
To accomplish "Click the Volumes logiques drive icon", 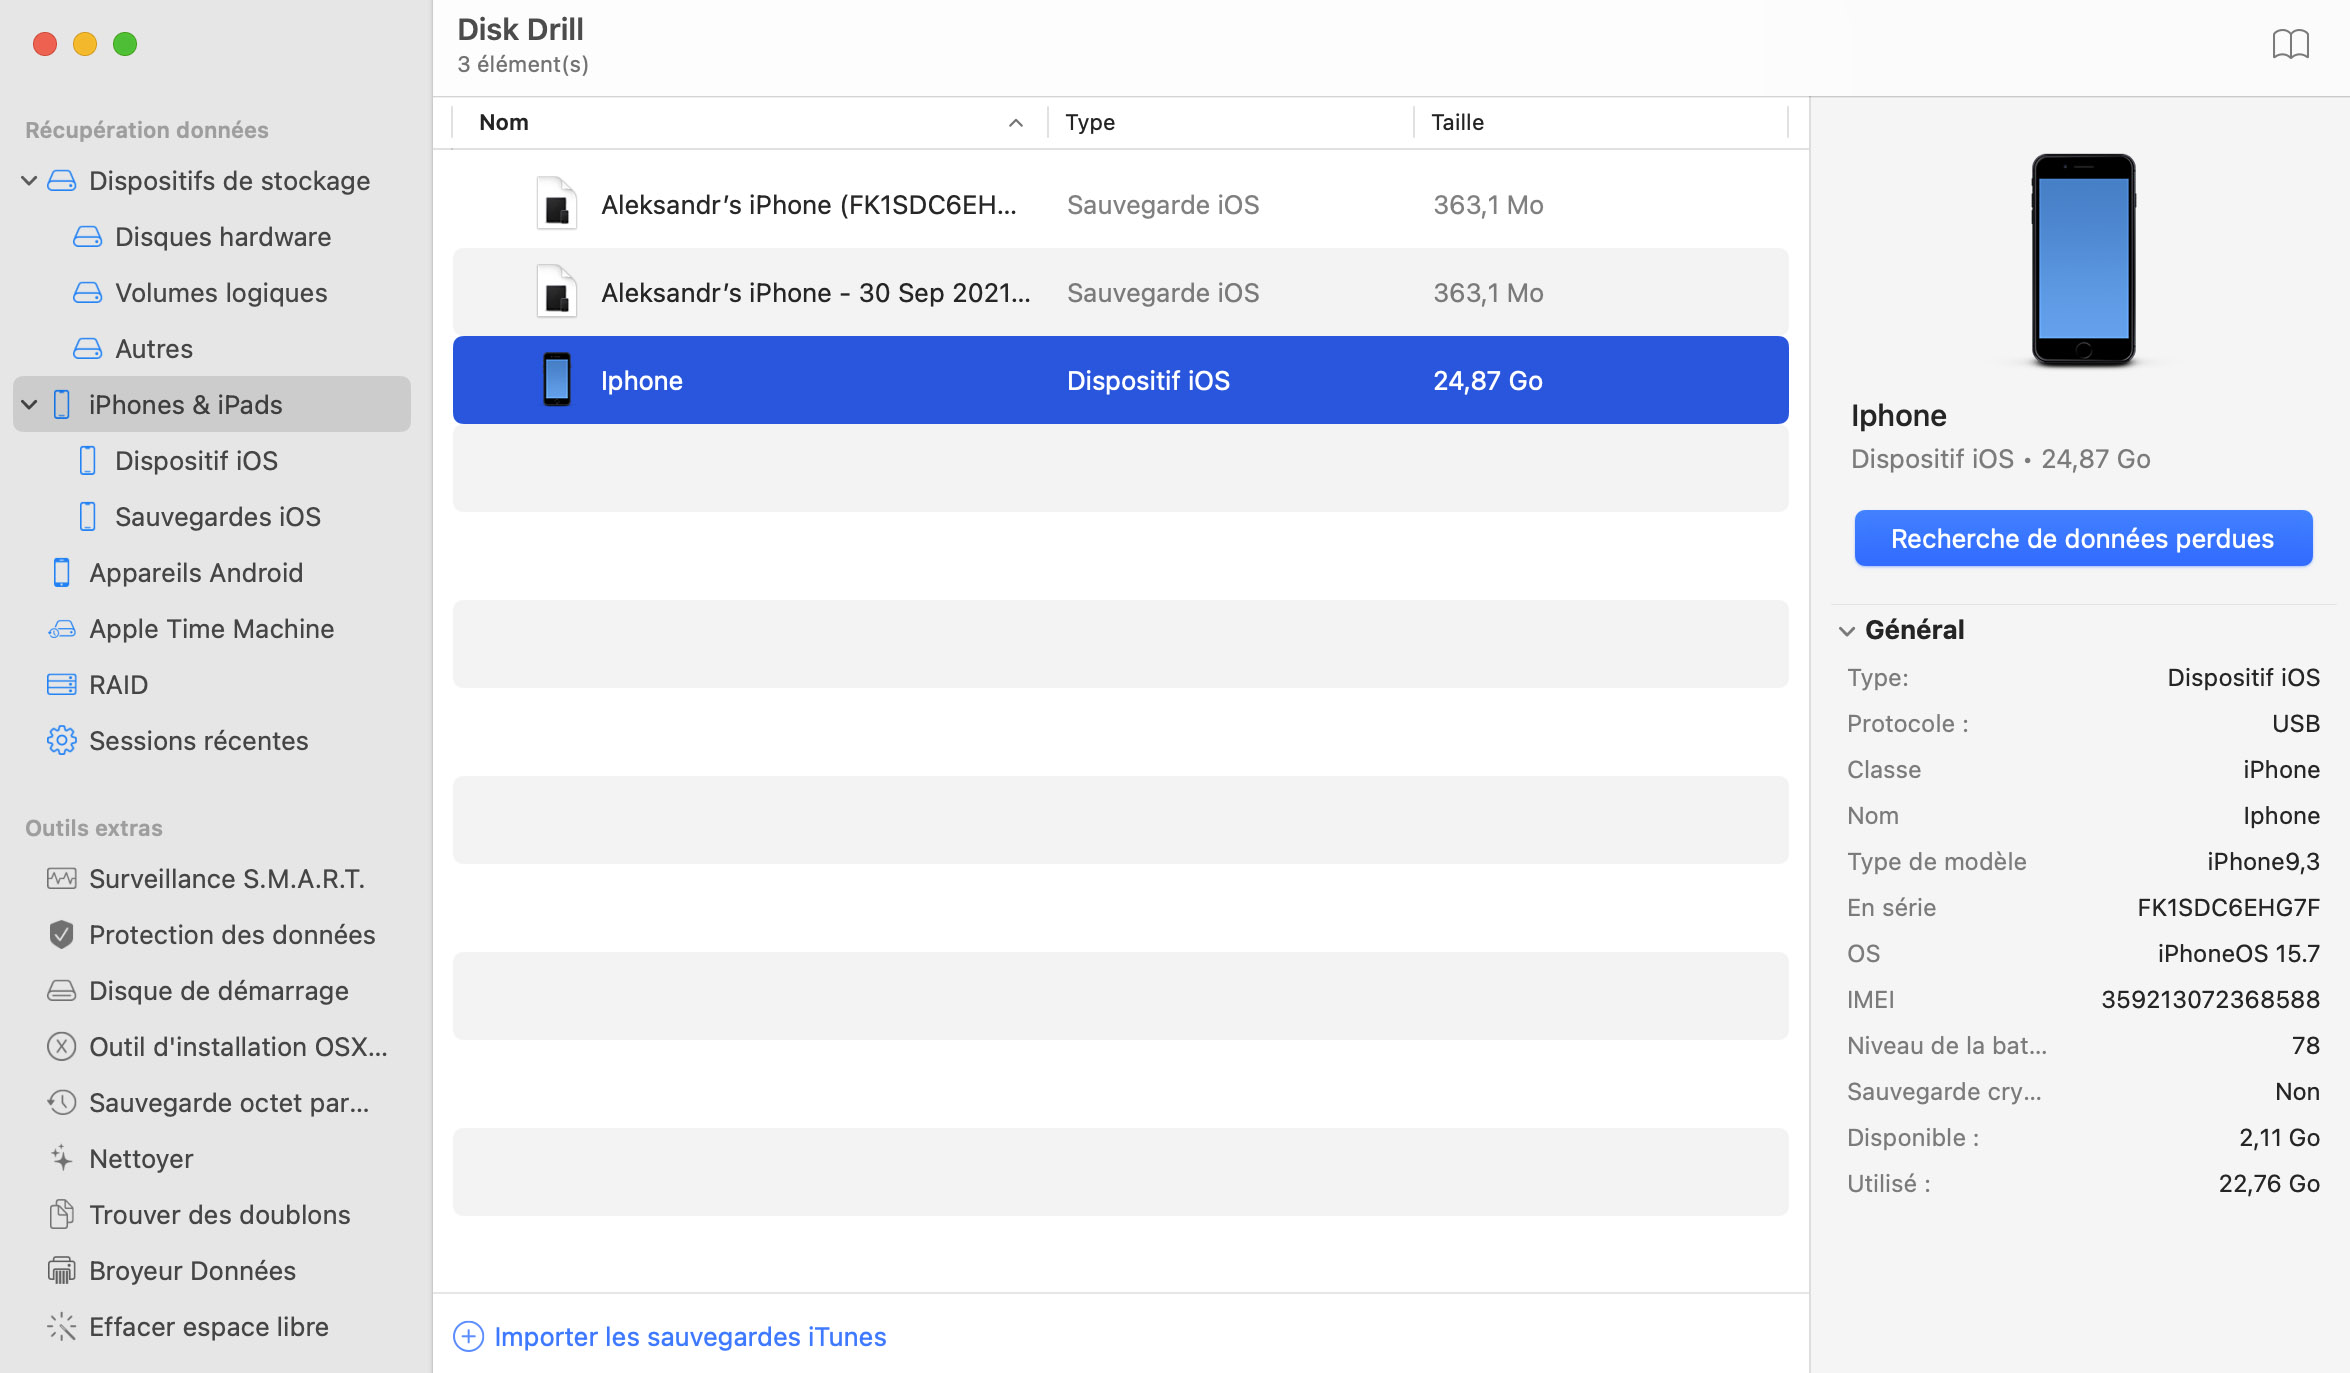I will [88, 293].
